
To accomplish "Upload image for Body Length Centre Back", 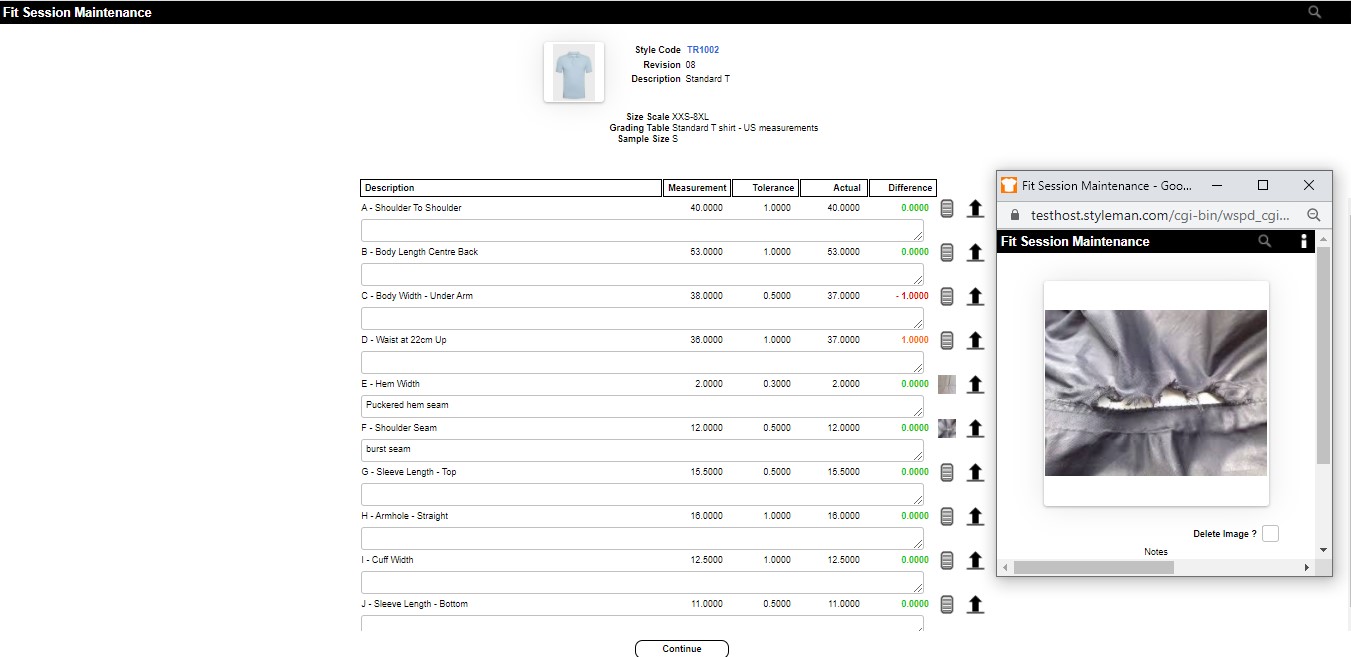I will coord(976,252).
